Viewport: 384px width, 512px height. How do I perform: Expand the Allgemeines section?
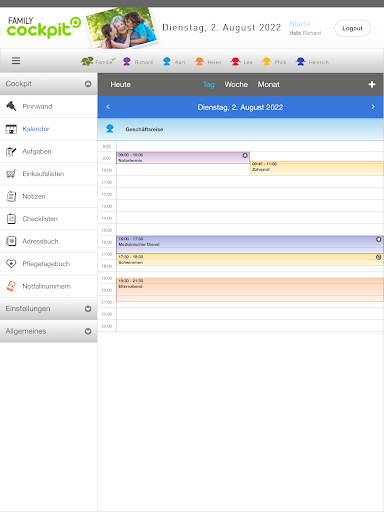tap(88, 331)
